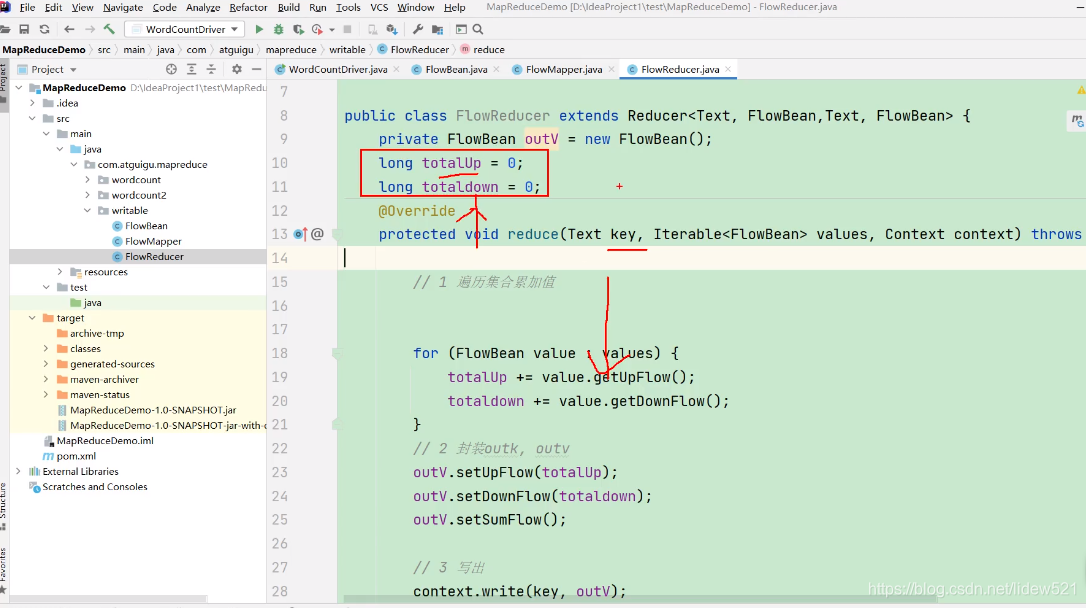Screen dimensions: 1086x608
Task: Click the MapReduceDemo breadcrumb
Action: (44, 50)
